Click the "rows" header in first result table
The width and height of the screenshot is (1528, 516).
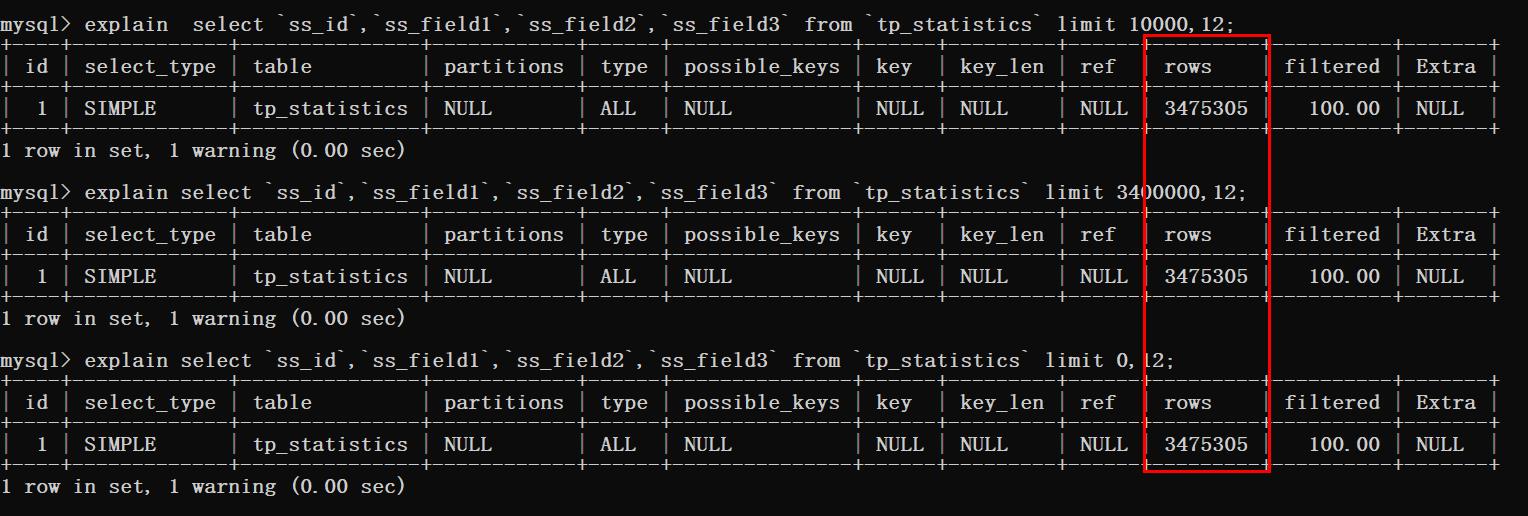(1187, 67)
